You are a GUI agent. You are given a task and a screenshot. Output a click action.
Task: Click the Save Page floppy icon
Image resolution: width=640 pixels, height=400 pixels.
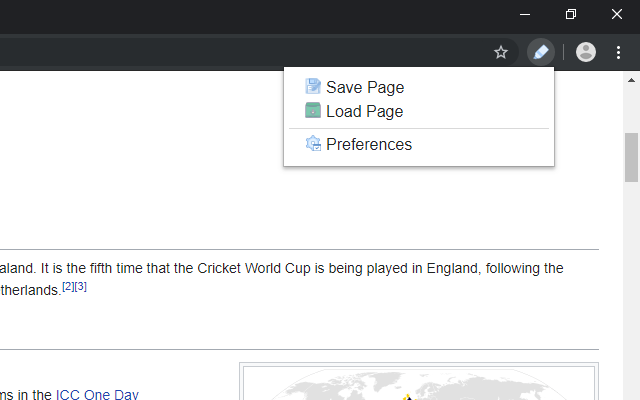coord(313,87)
